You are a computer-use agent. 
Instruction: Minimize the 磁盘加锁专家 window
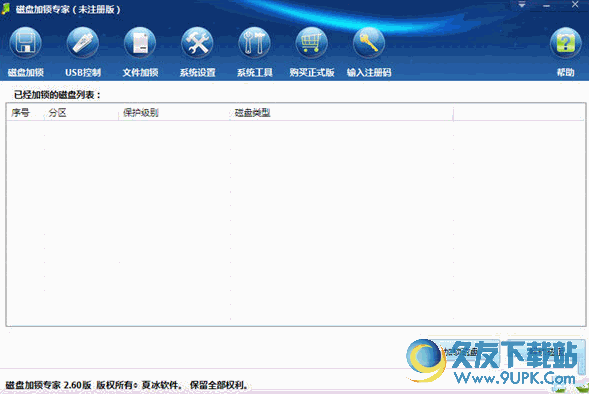pyautogui.click(x=547, y=6)
